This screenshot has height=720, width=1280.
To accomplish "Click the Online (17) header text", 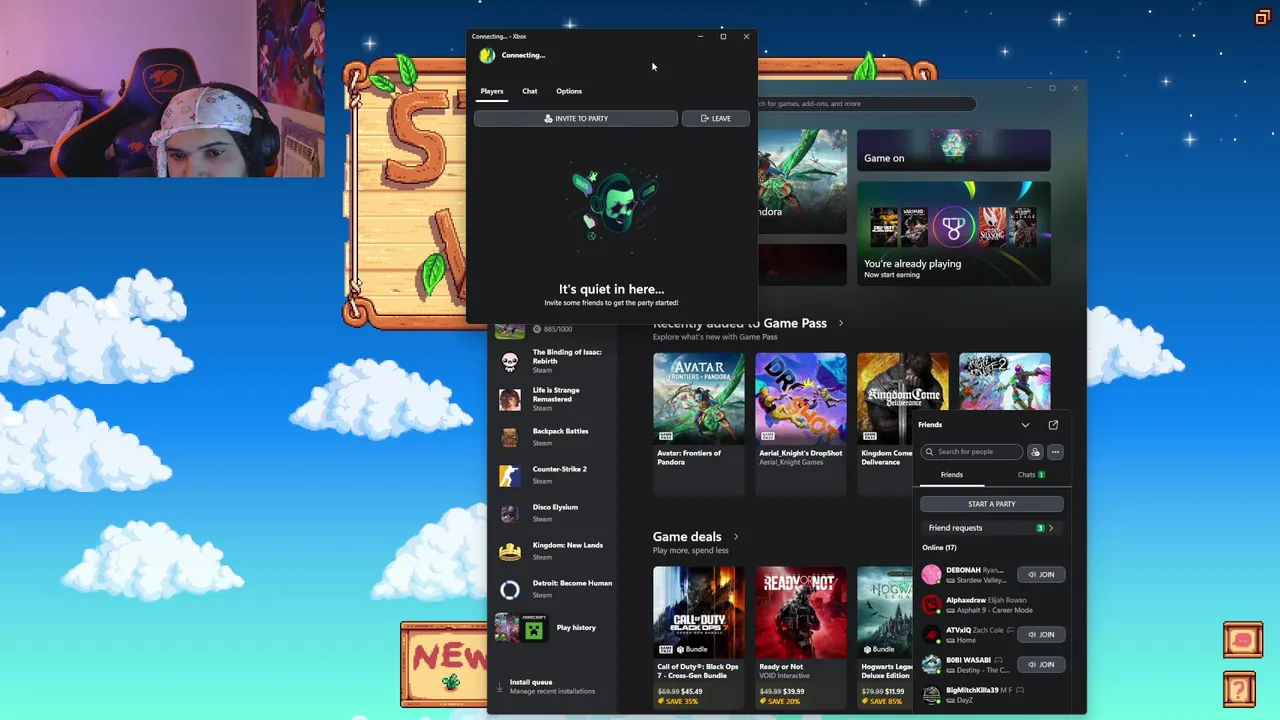I will 939,548.
